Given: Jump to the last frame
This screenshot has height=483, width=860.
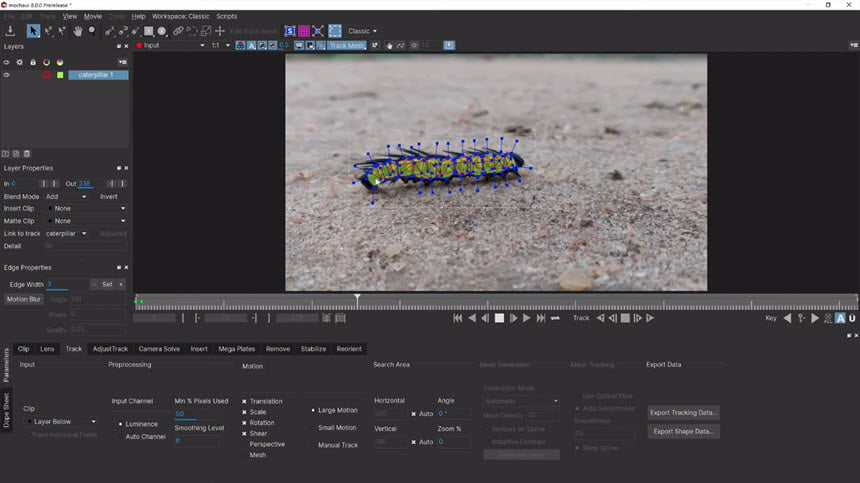Looking at the screenshot, I should tap(541, 318).
